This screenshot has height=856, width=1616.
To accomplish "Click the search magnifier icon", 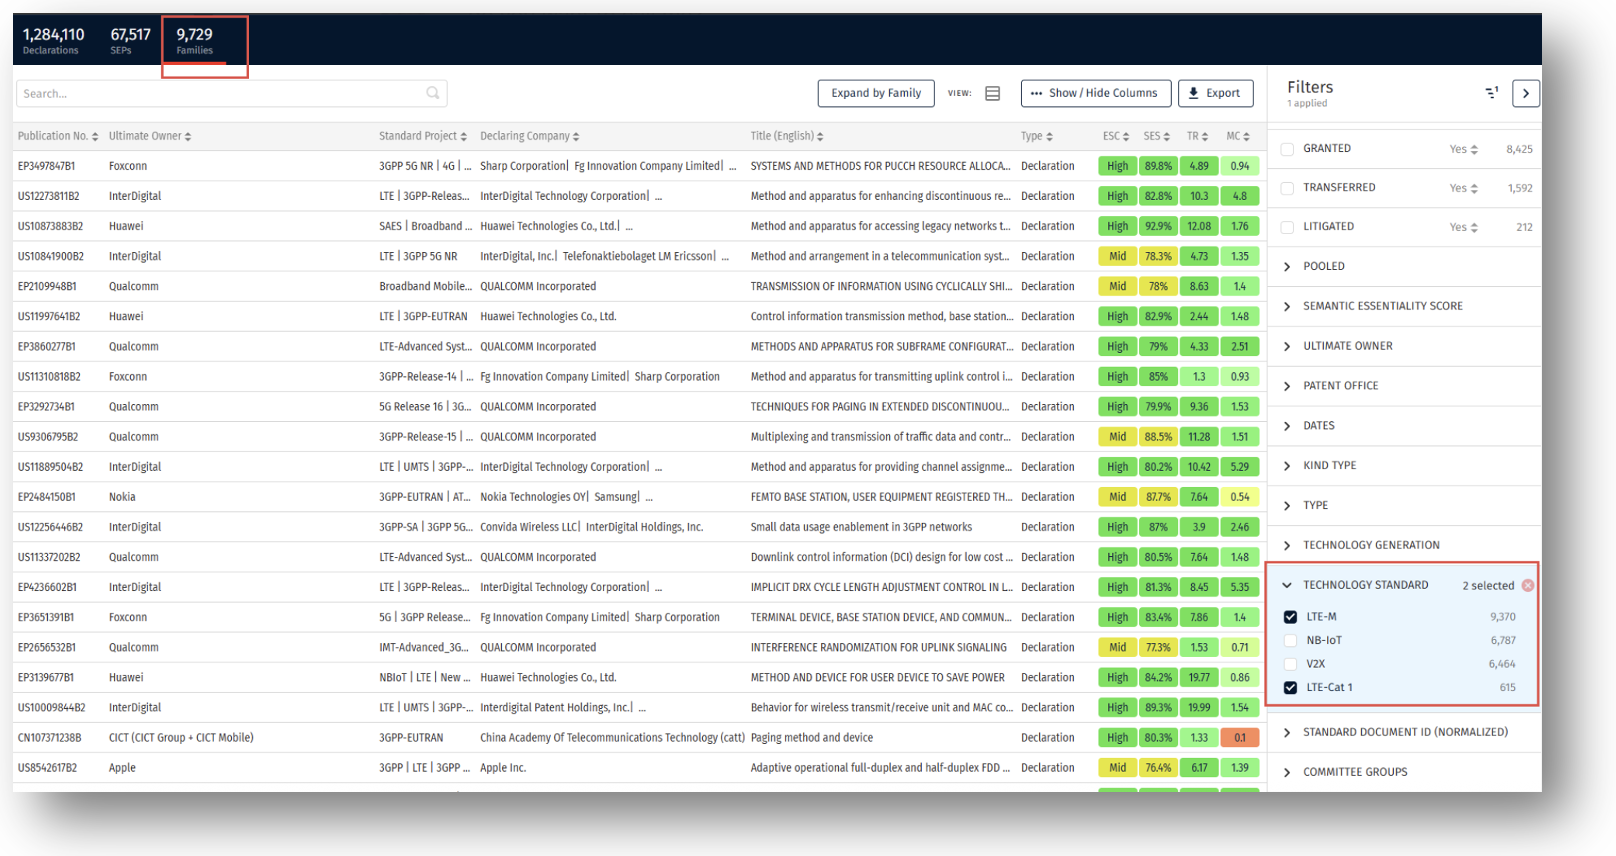I will pos(432,93).
